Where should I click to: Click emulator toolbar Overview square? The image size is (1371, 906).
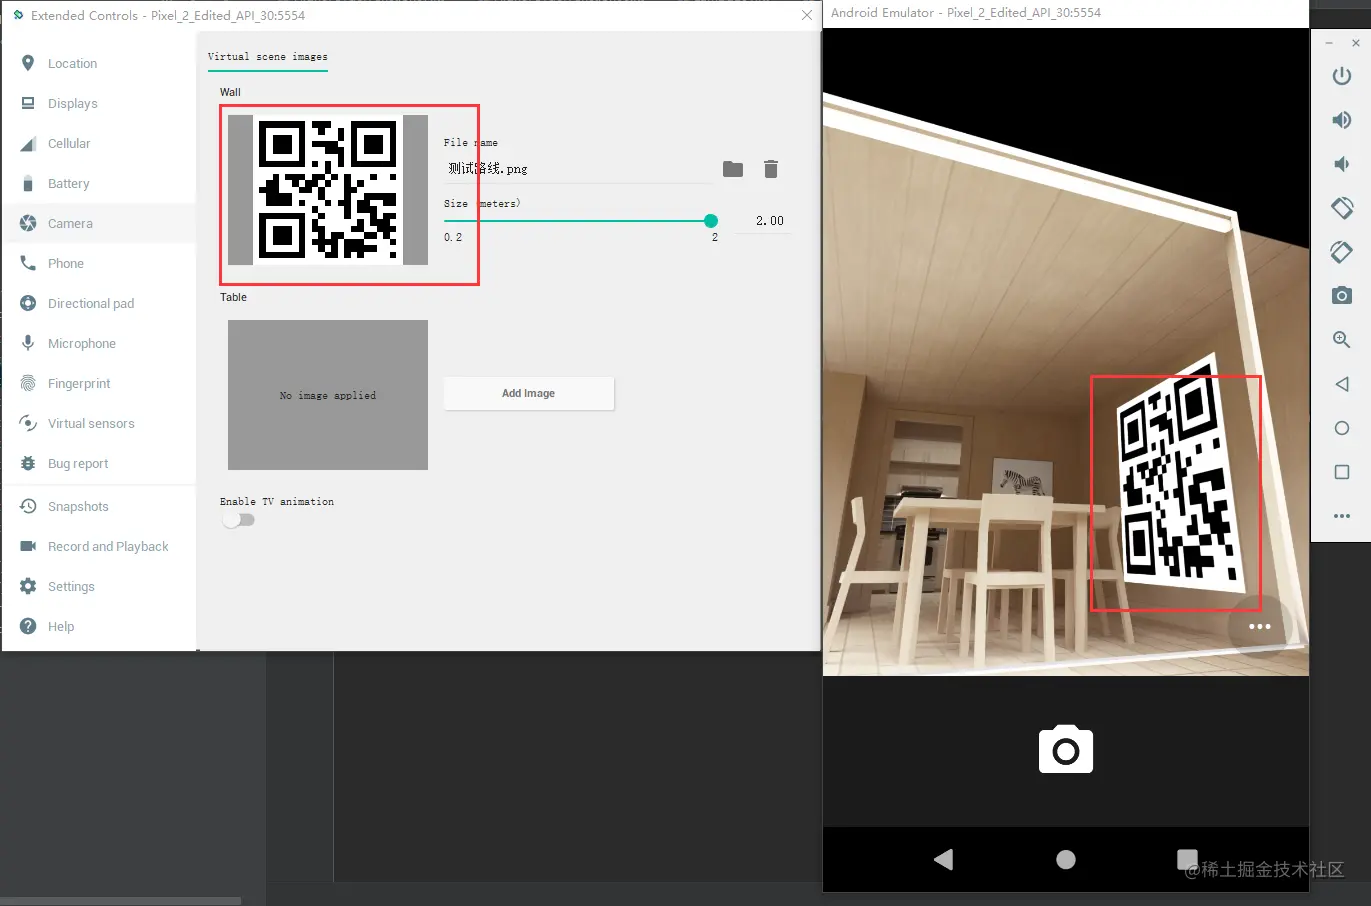point(1342,472)
